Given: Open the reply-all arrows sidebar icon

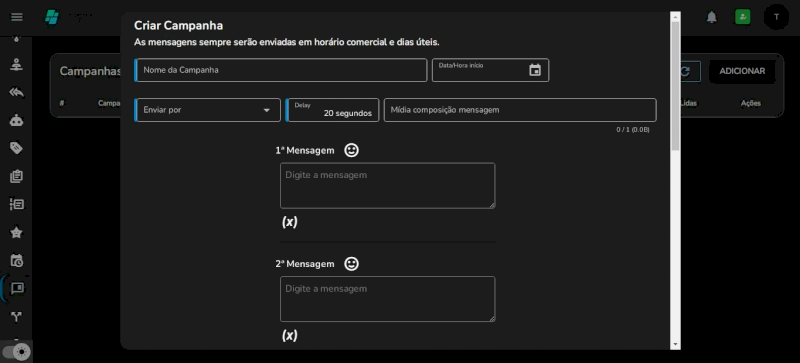Looking at the screenshot, I should pyautogui.click(x=16, y=92).
